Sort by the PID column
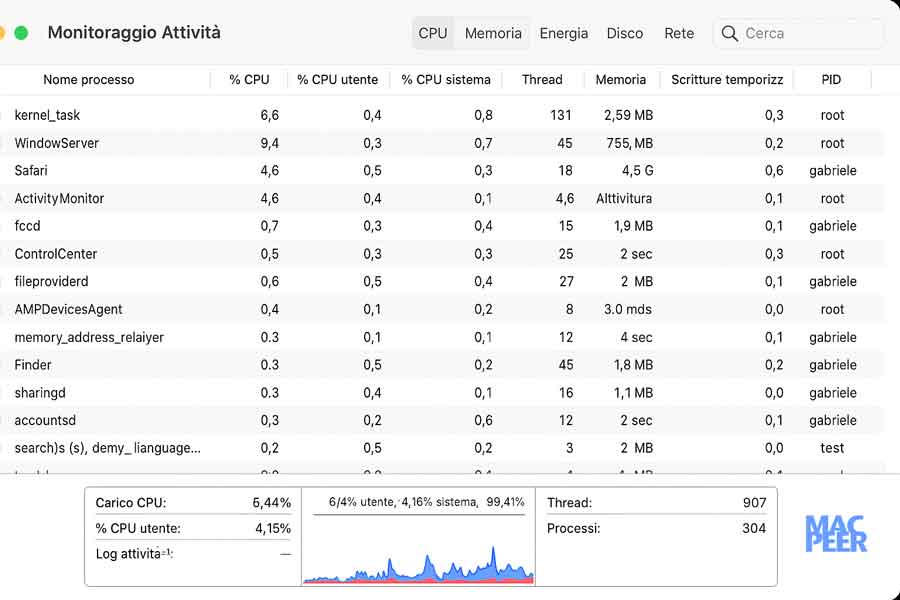Viewport: 900px width, 600px height. click(830, 79)
